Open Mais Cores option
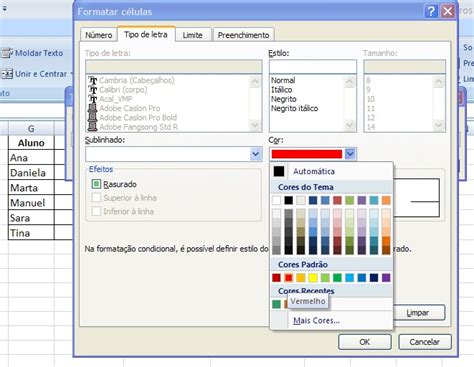The width and height of the screenshot is (474, 367). 316,321
